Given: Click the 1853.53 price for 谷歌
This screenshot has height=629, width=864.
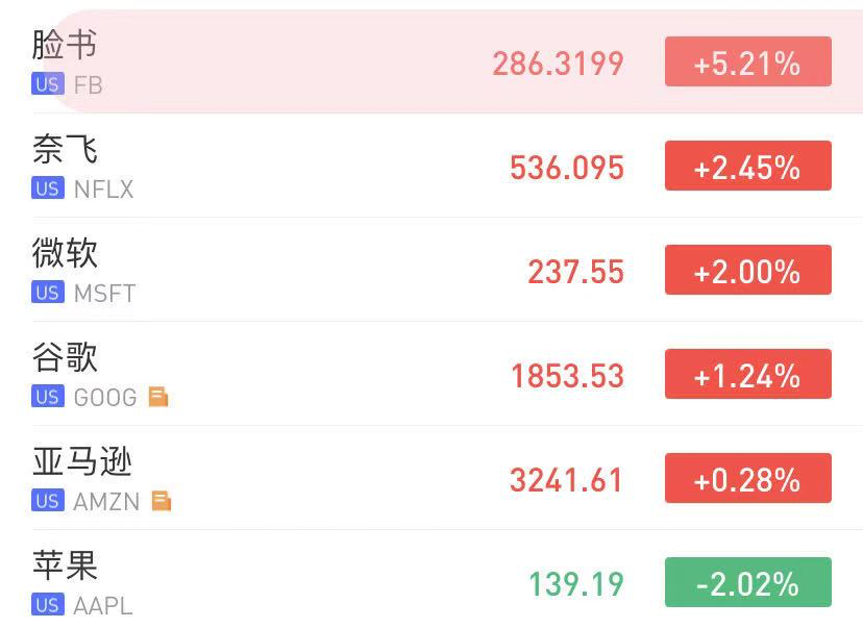Looking at the screenshot, I should (567, 376).
